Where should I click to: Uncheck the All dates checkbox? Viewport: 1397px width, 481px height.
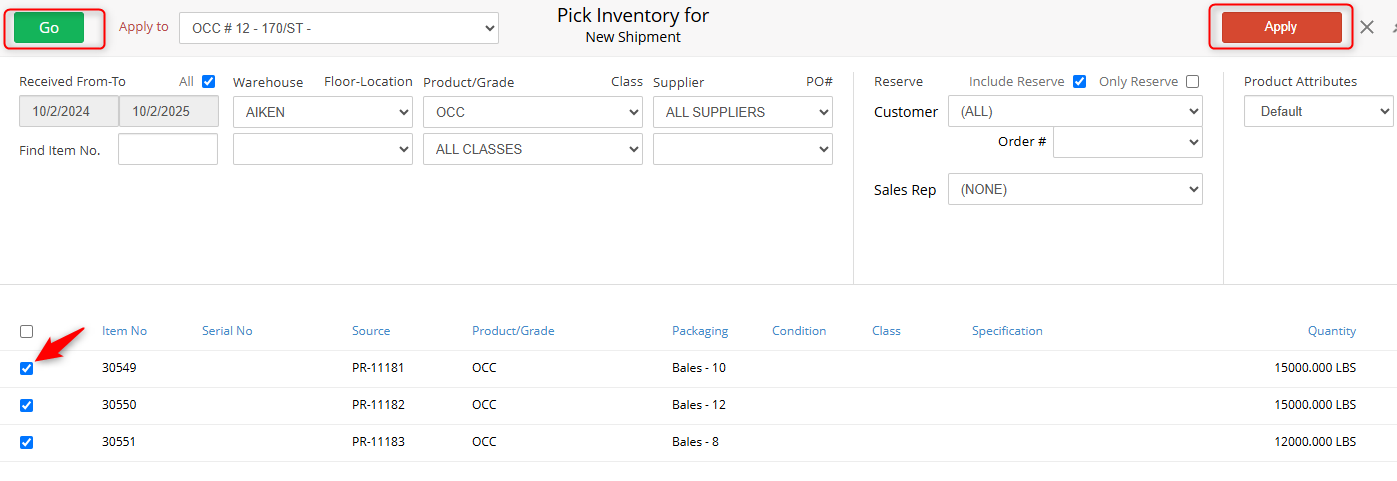[x=209, y=82]
